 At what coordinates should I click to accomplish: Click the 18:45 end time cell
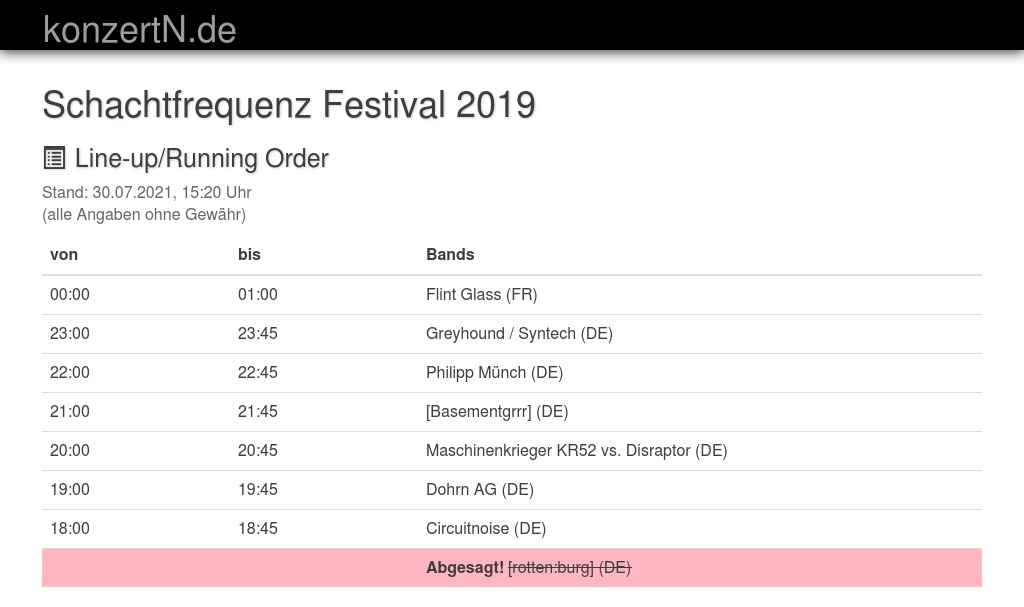pos(258,528)
